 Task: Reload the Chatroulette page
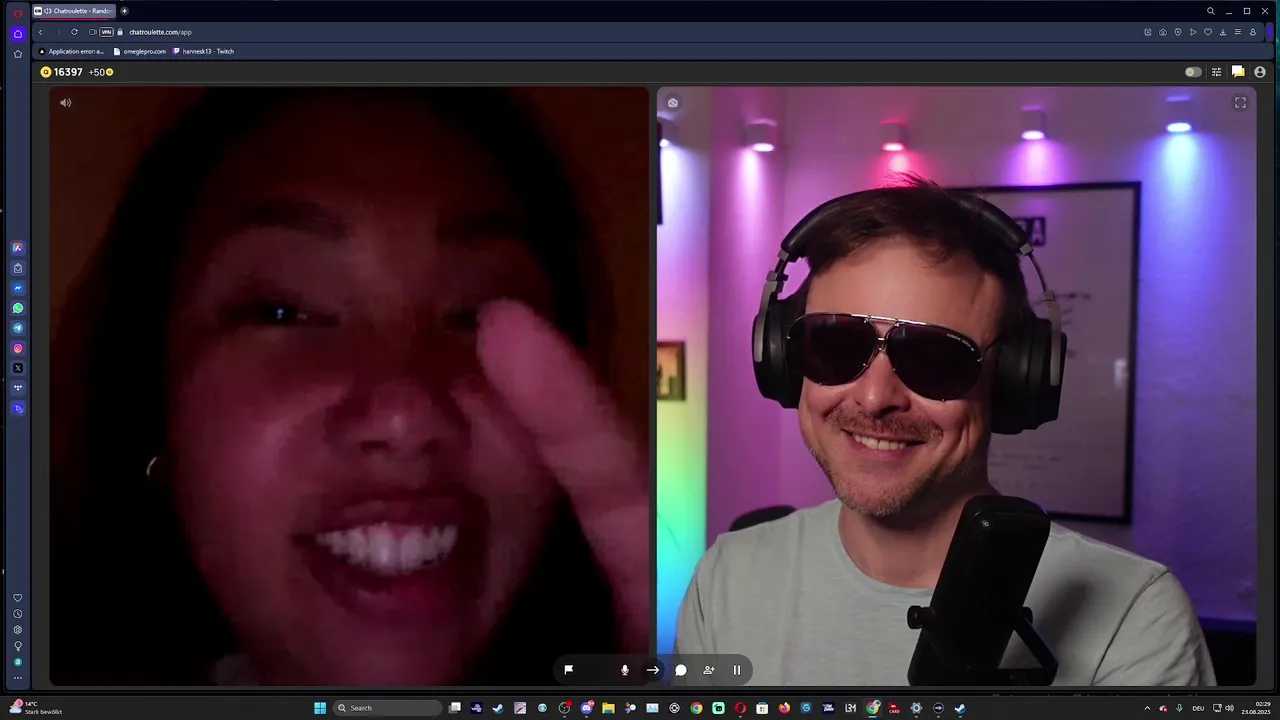coord(74,32)
